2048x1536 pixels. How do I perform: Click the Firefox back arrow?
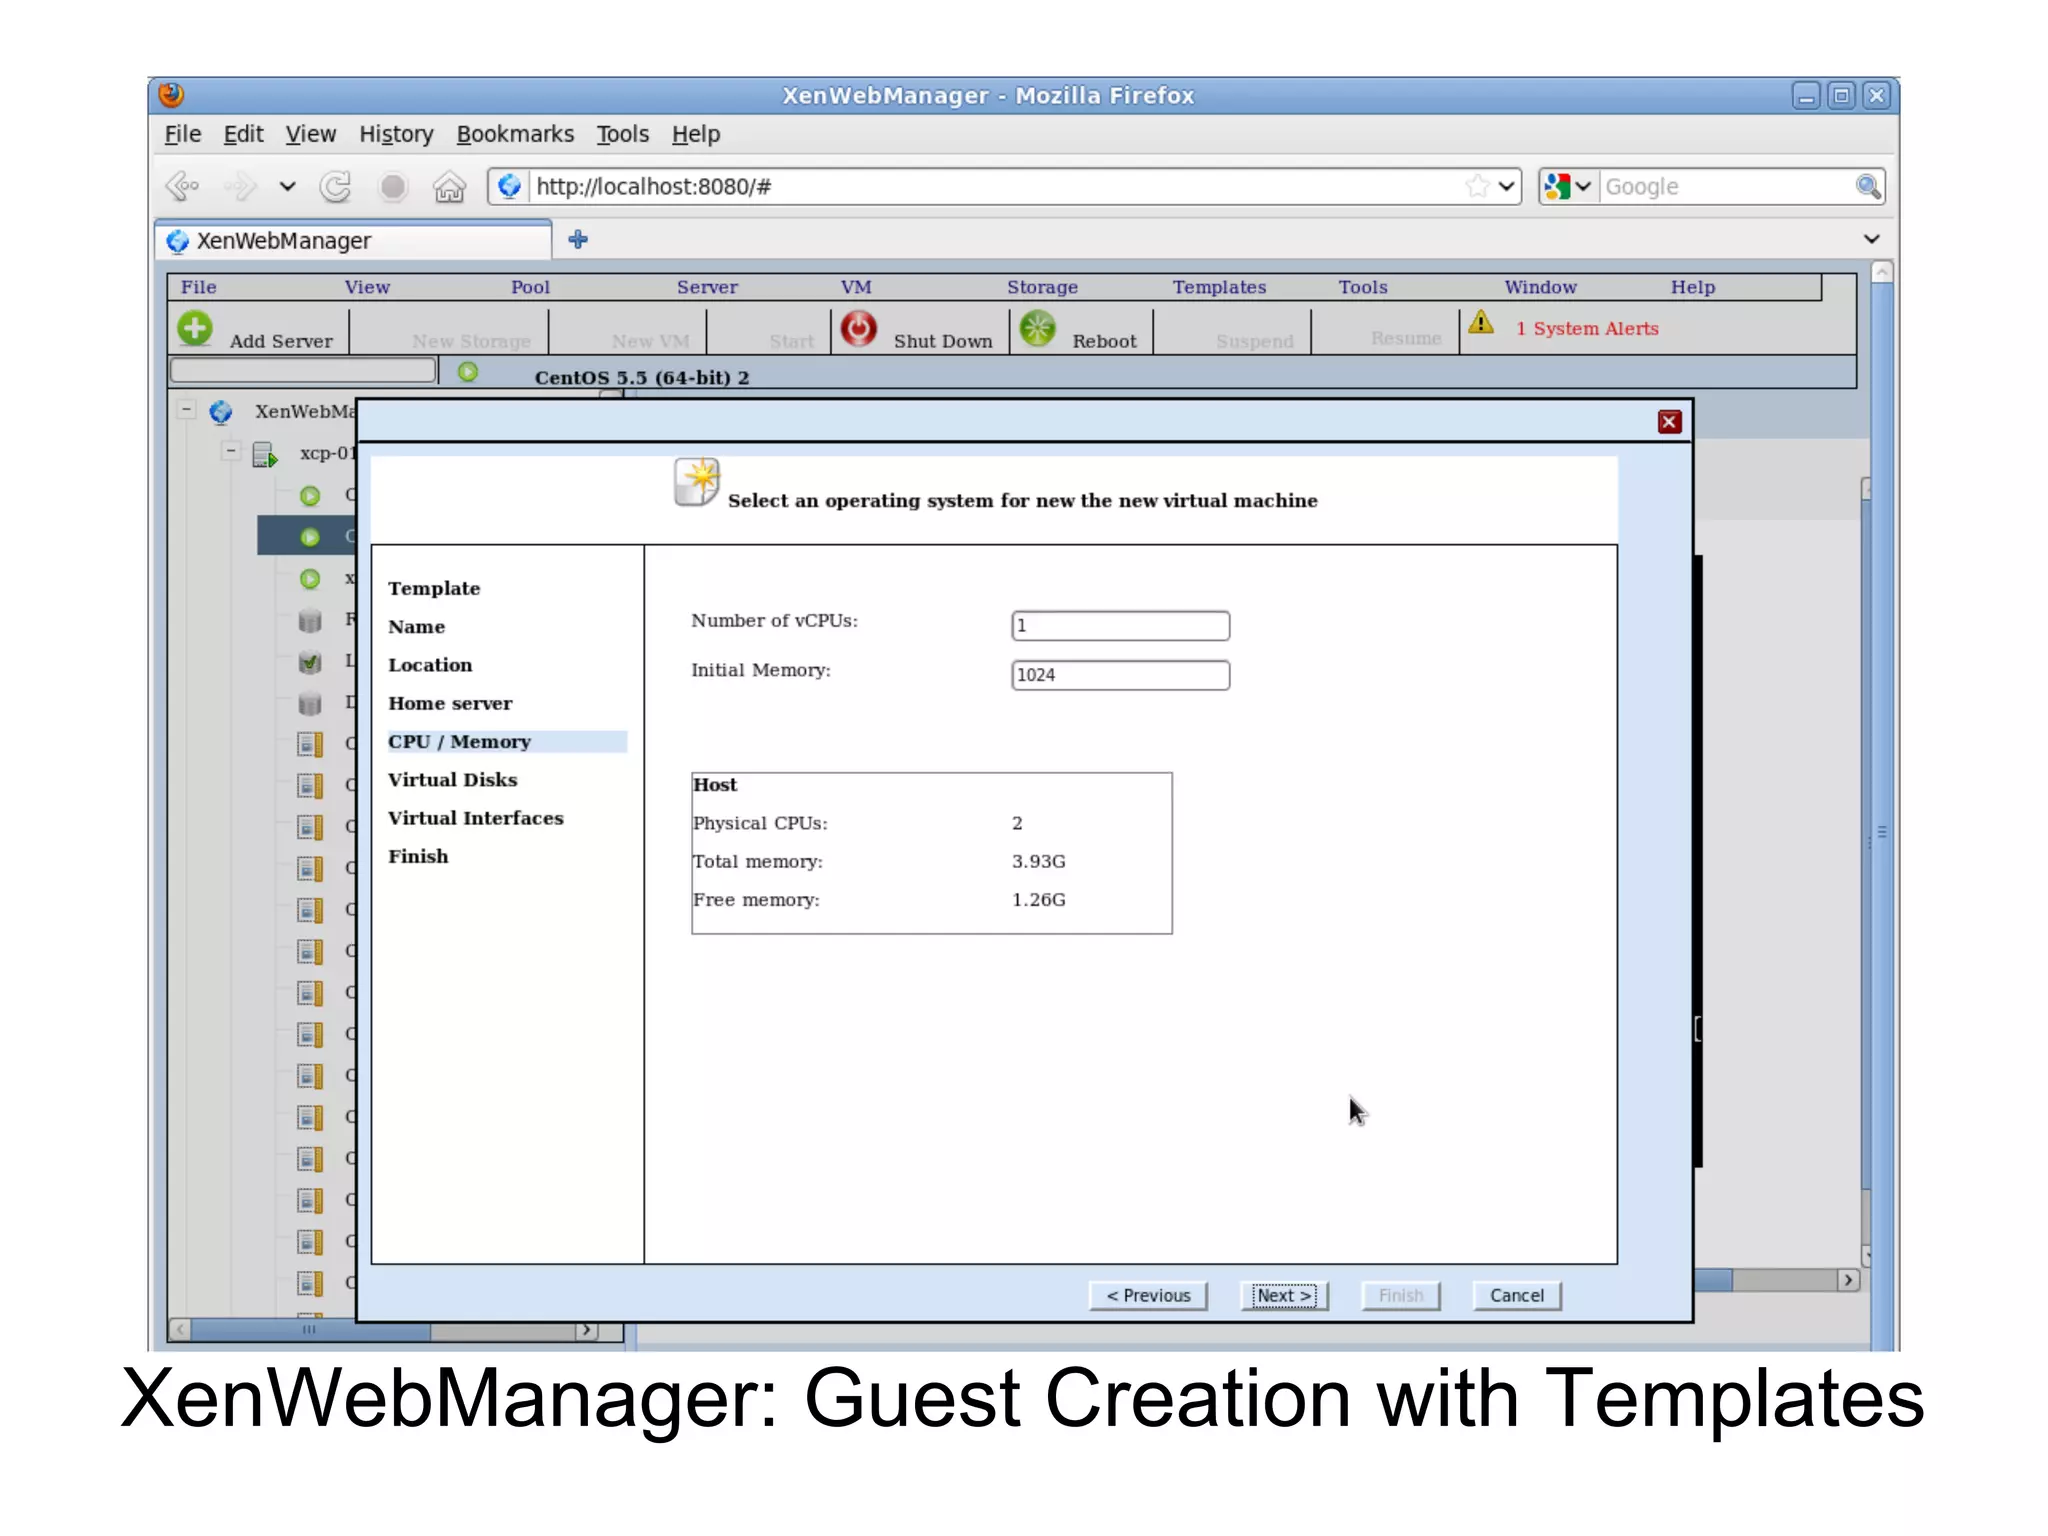click(184, 186)
